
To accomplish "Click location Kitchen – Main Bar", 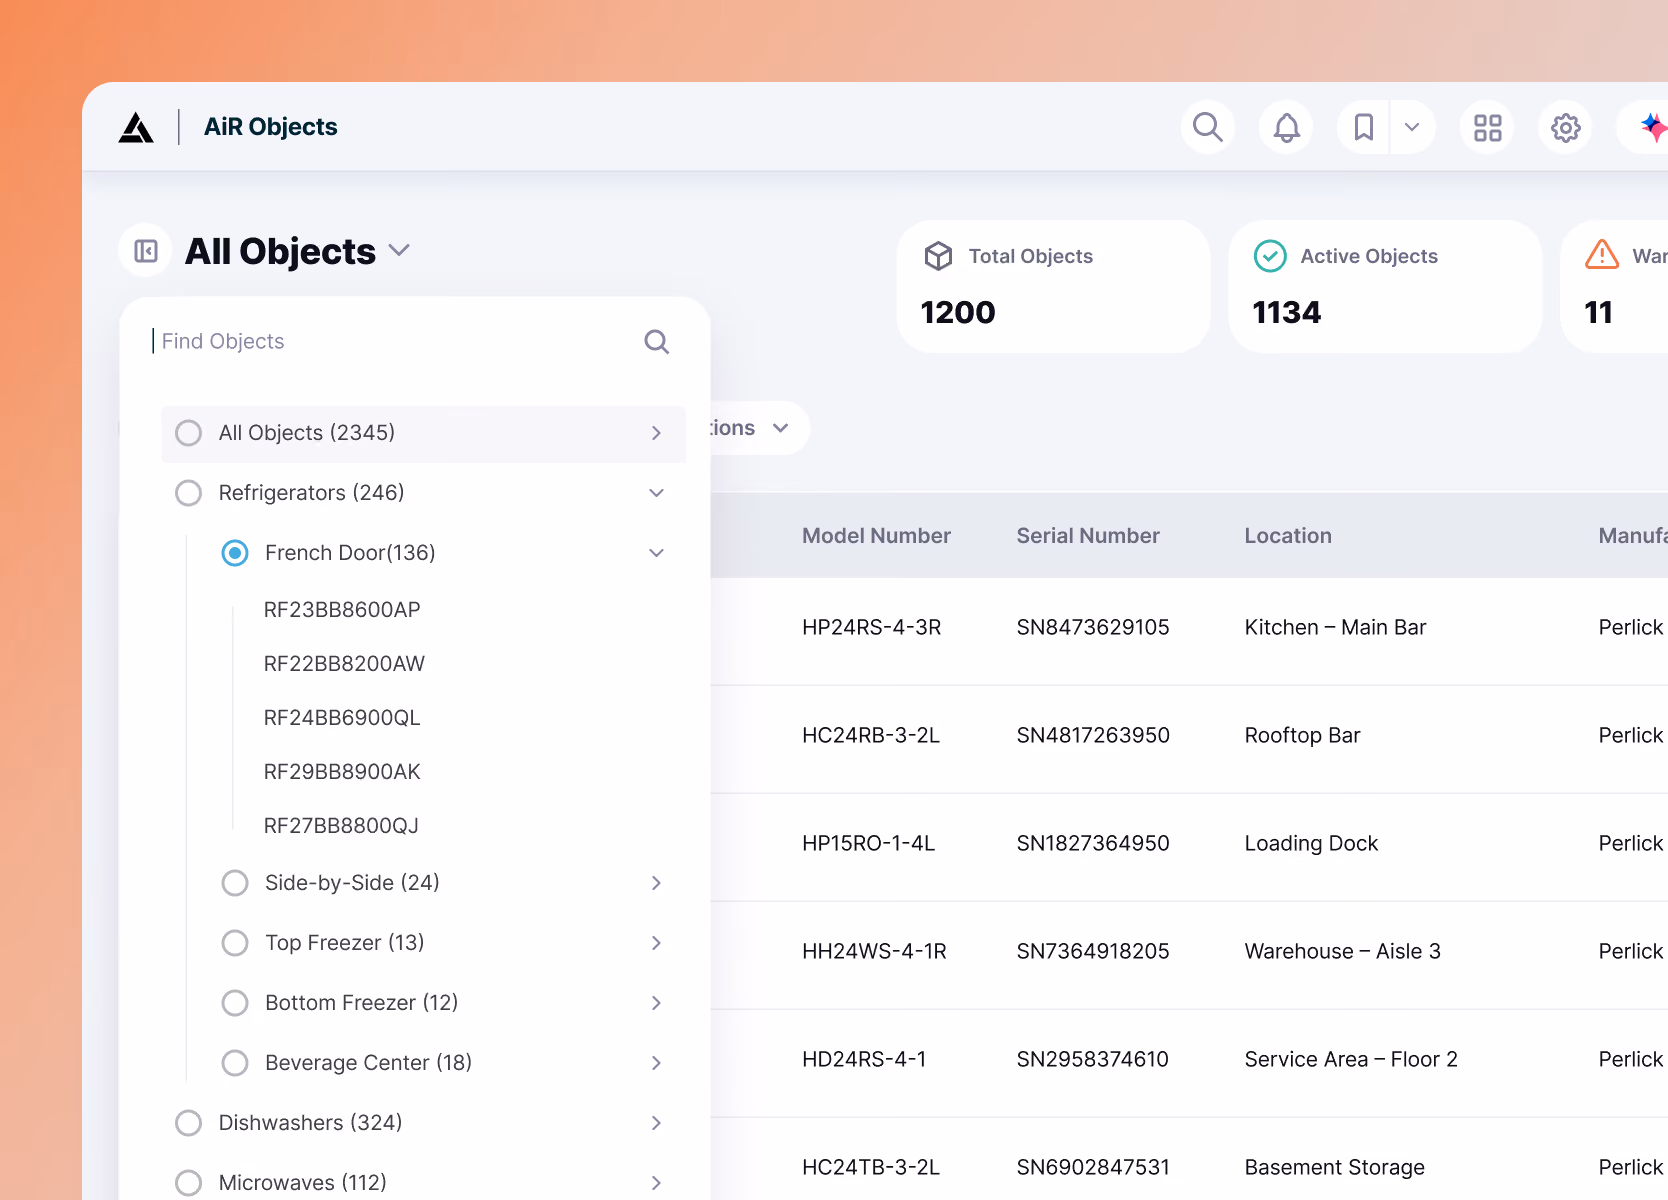I will (1335, 628).
